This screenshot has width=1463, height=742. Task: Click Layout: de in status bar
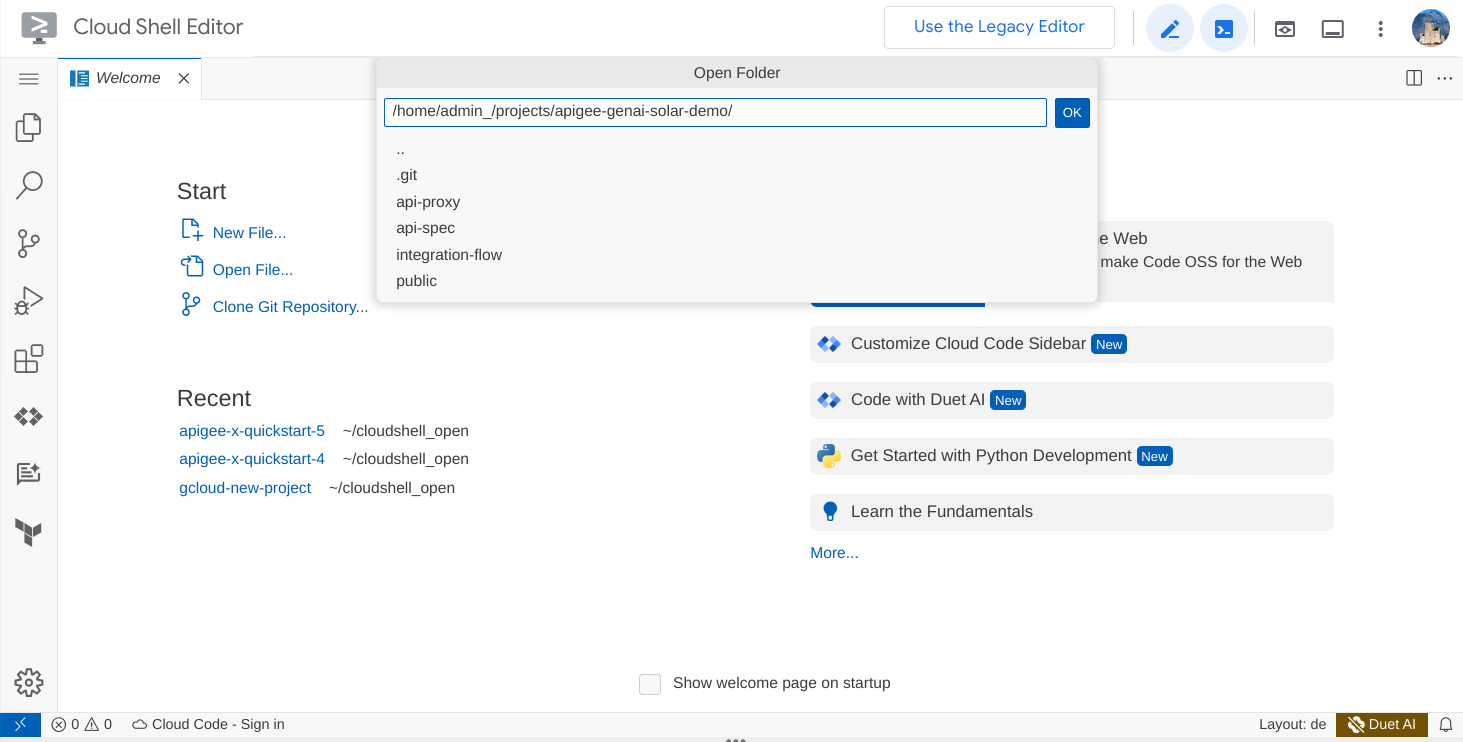coord(1292,724)
